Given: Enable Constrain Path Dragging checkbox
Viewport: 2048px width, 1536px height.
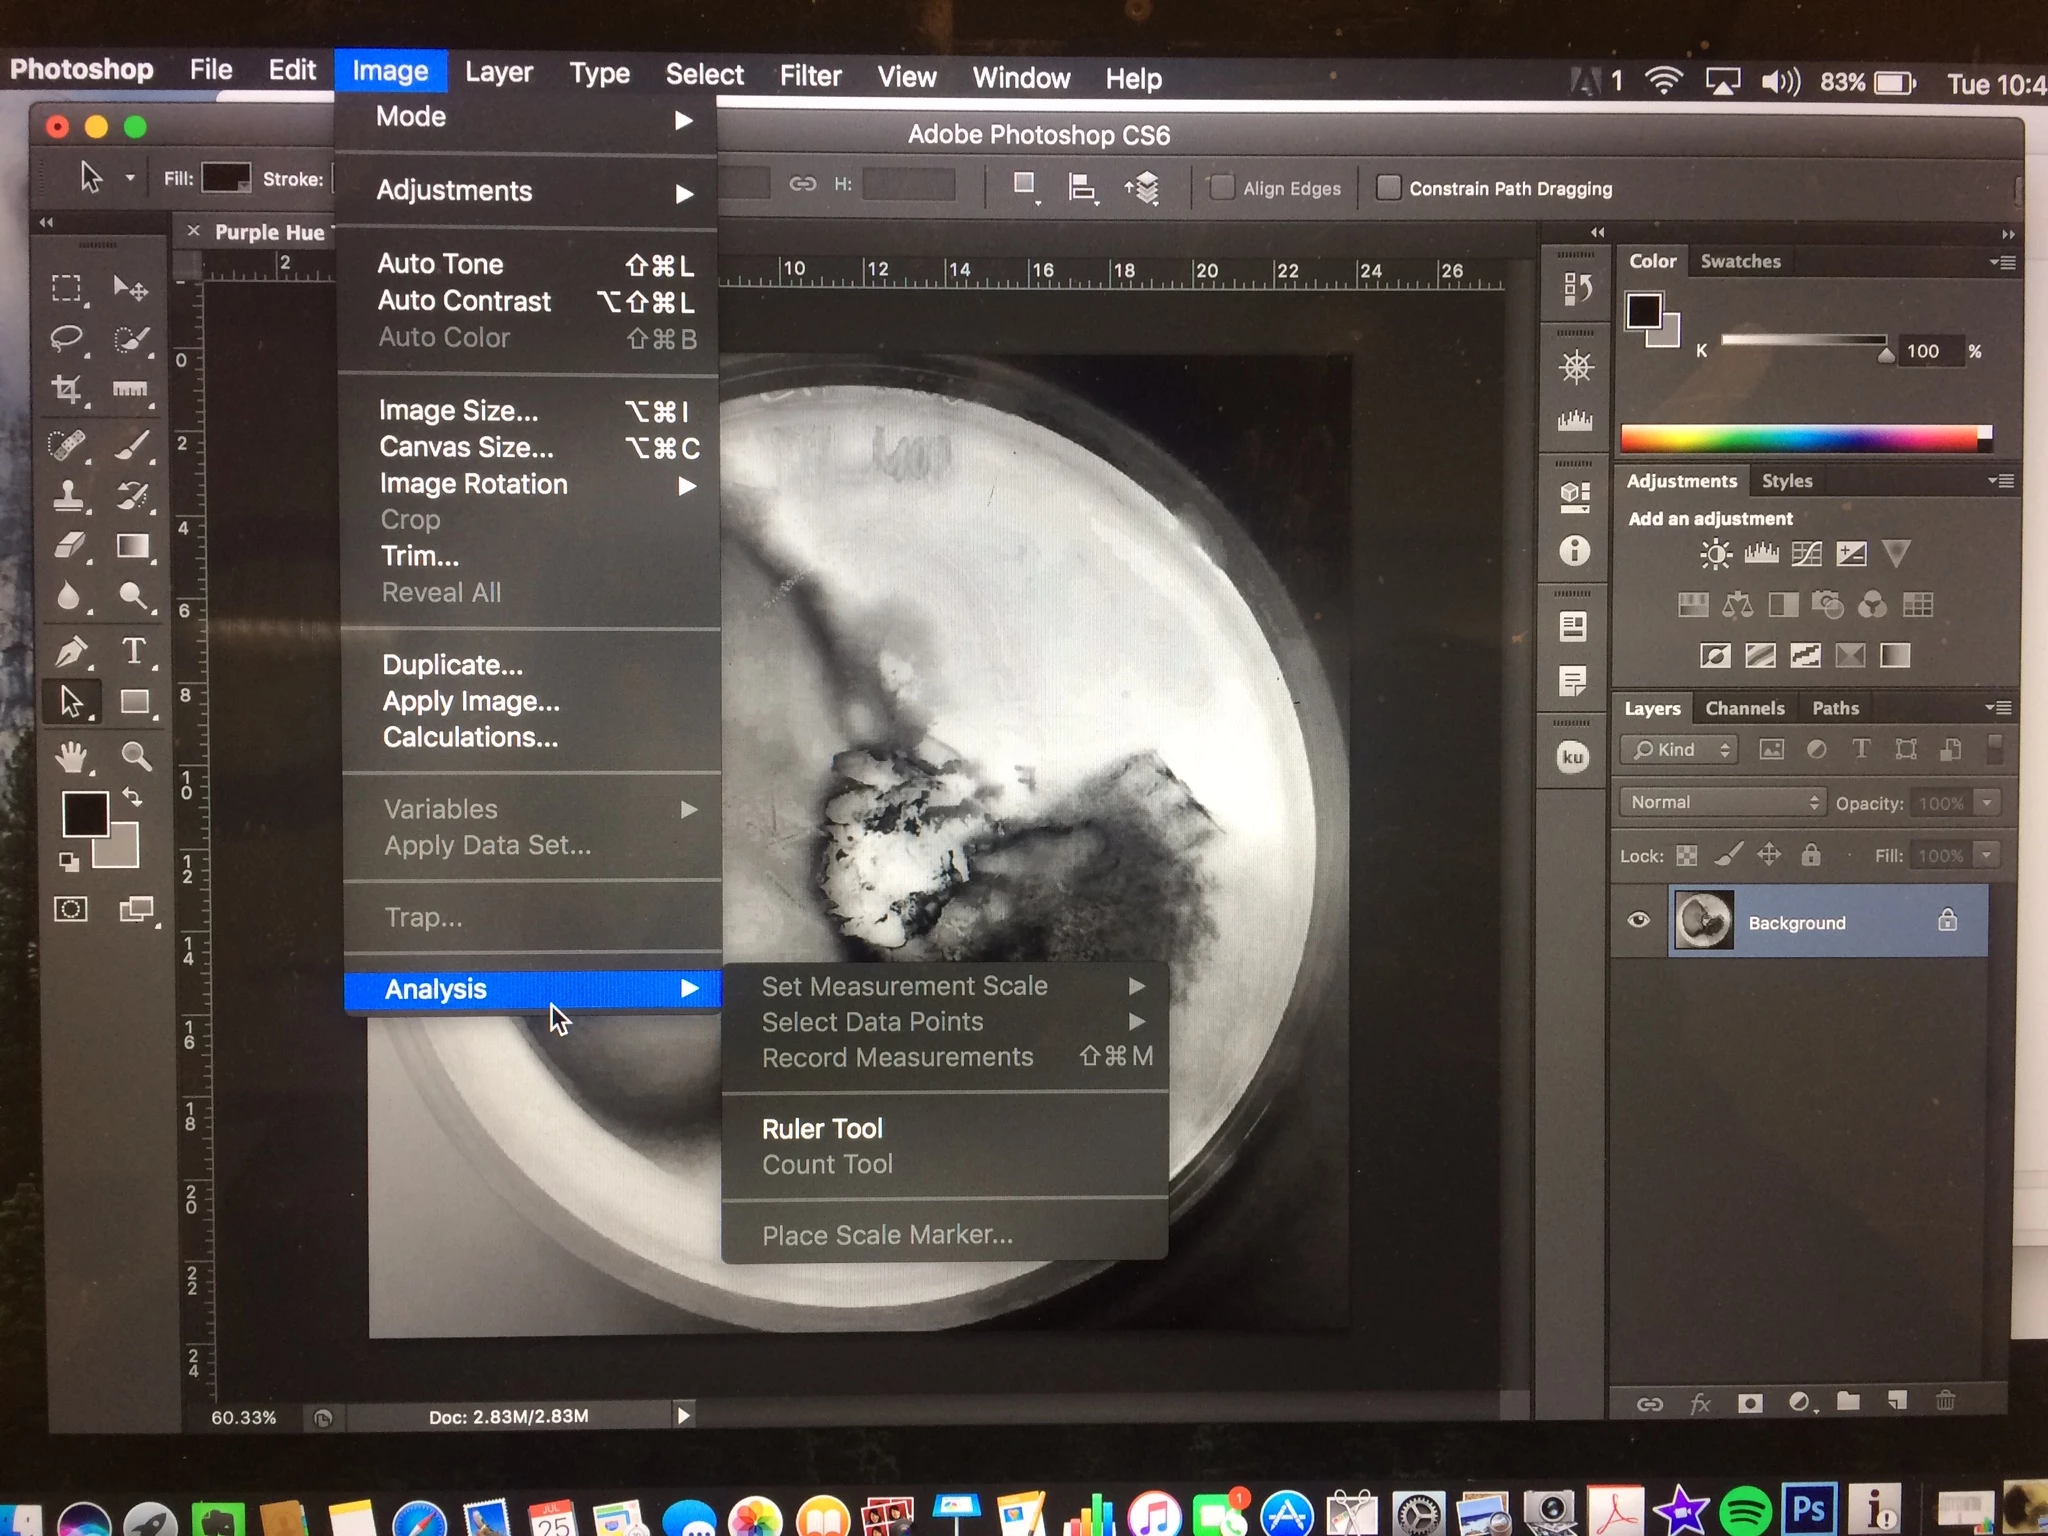Looking at the screenshot, I should point(1388,188).
